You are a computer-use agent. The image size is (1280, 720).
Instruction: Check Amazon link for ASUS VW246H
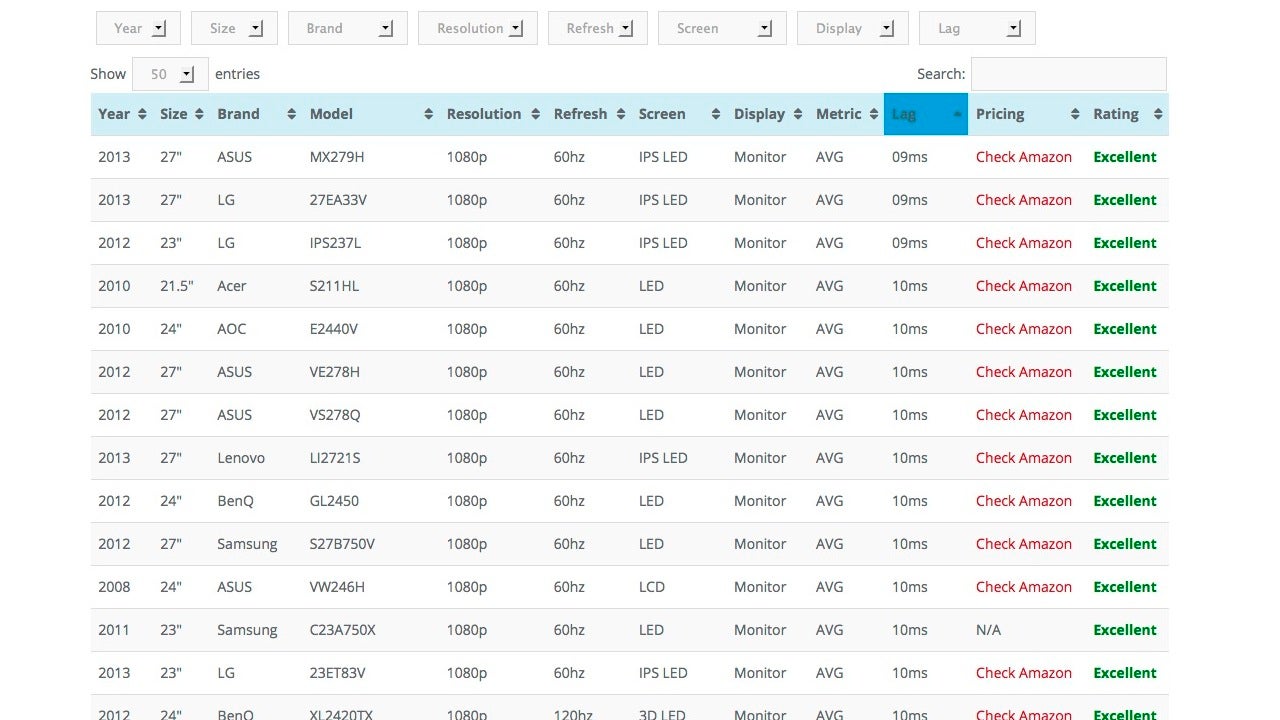[x=1023, y=587]
